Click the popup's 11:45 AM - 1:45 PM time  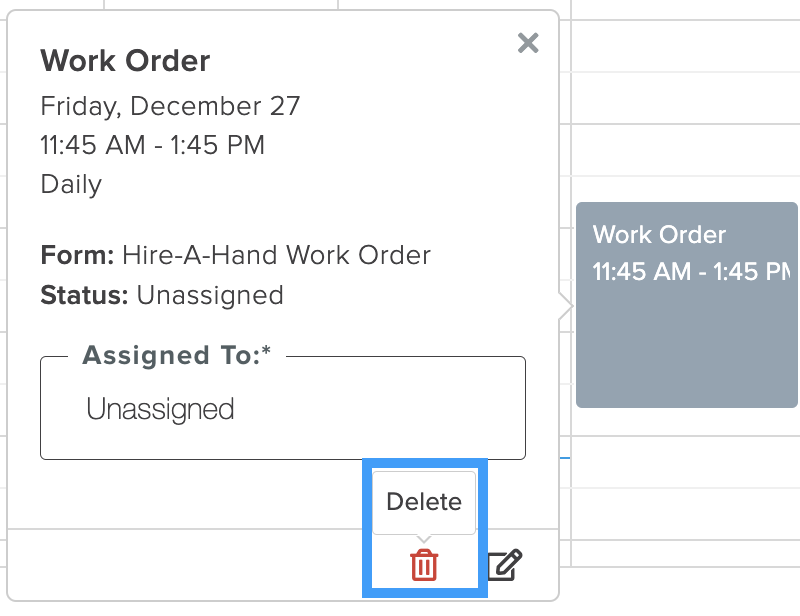tap(152, 145)
